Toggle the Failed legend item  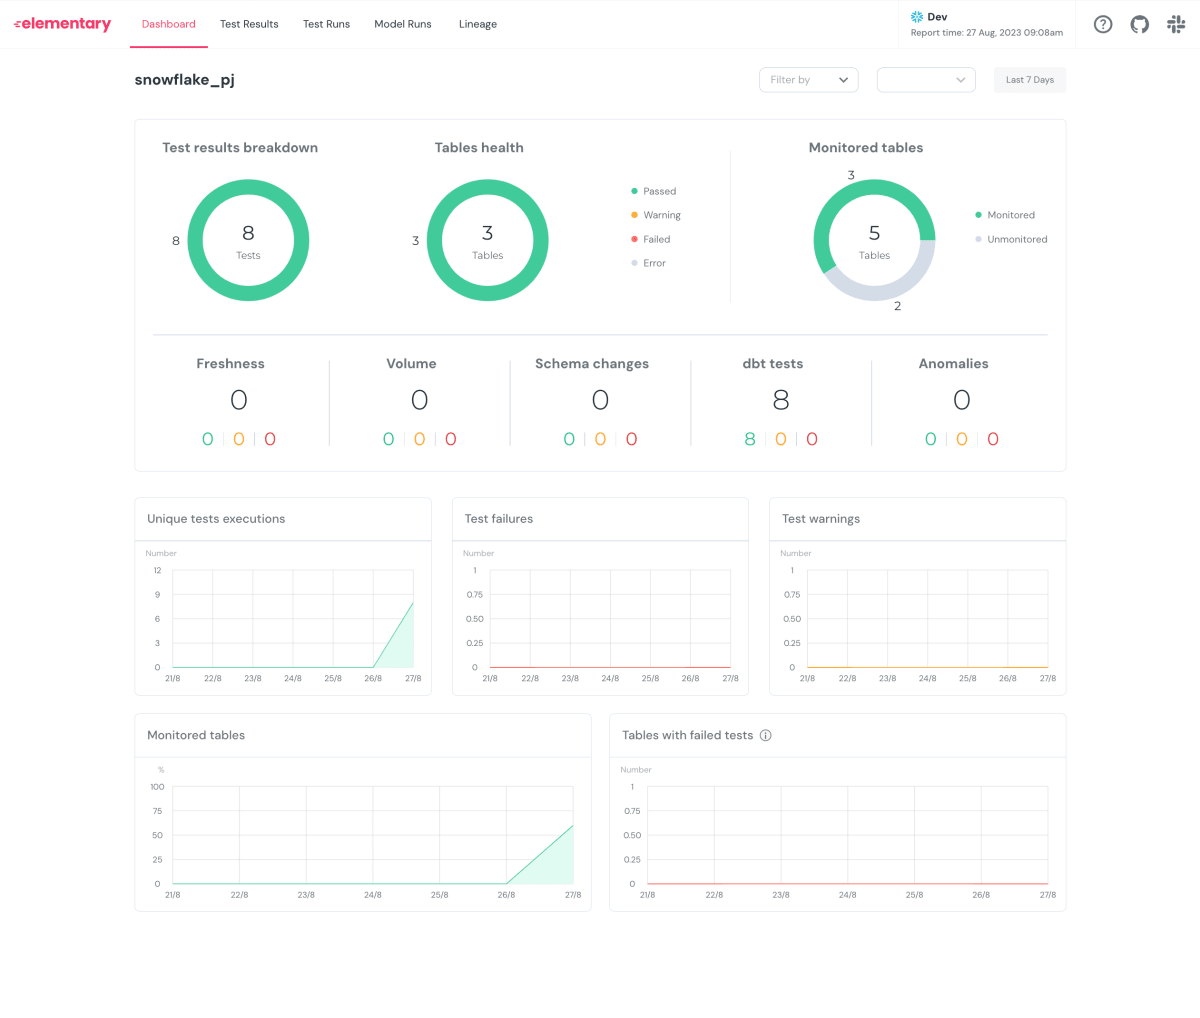coord(651,239)
